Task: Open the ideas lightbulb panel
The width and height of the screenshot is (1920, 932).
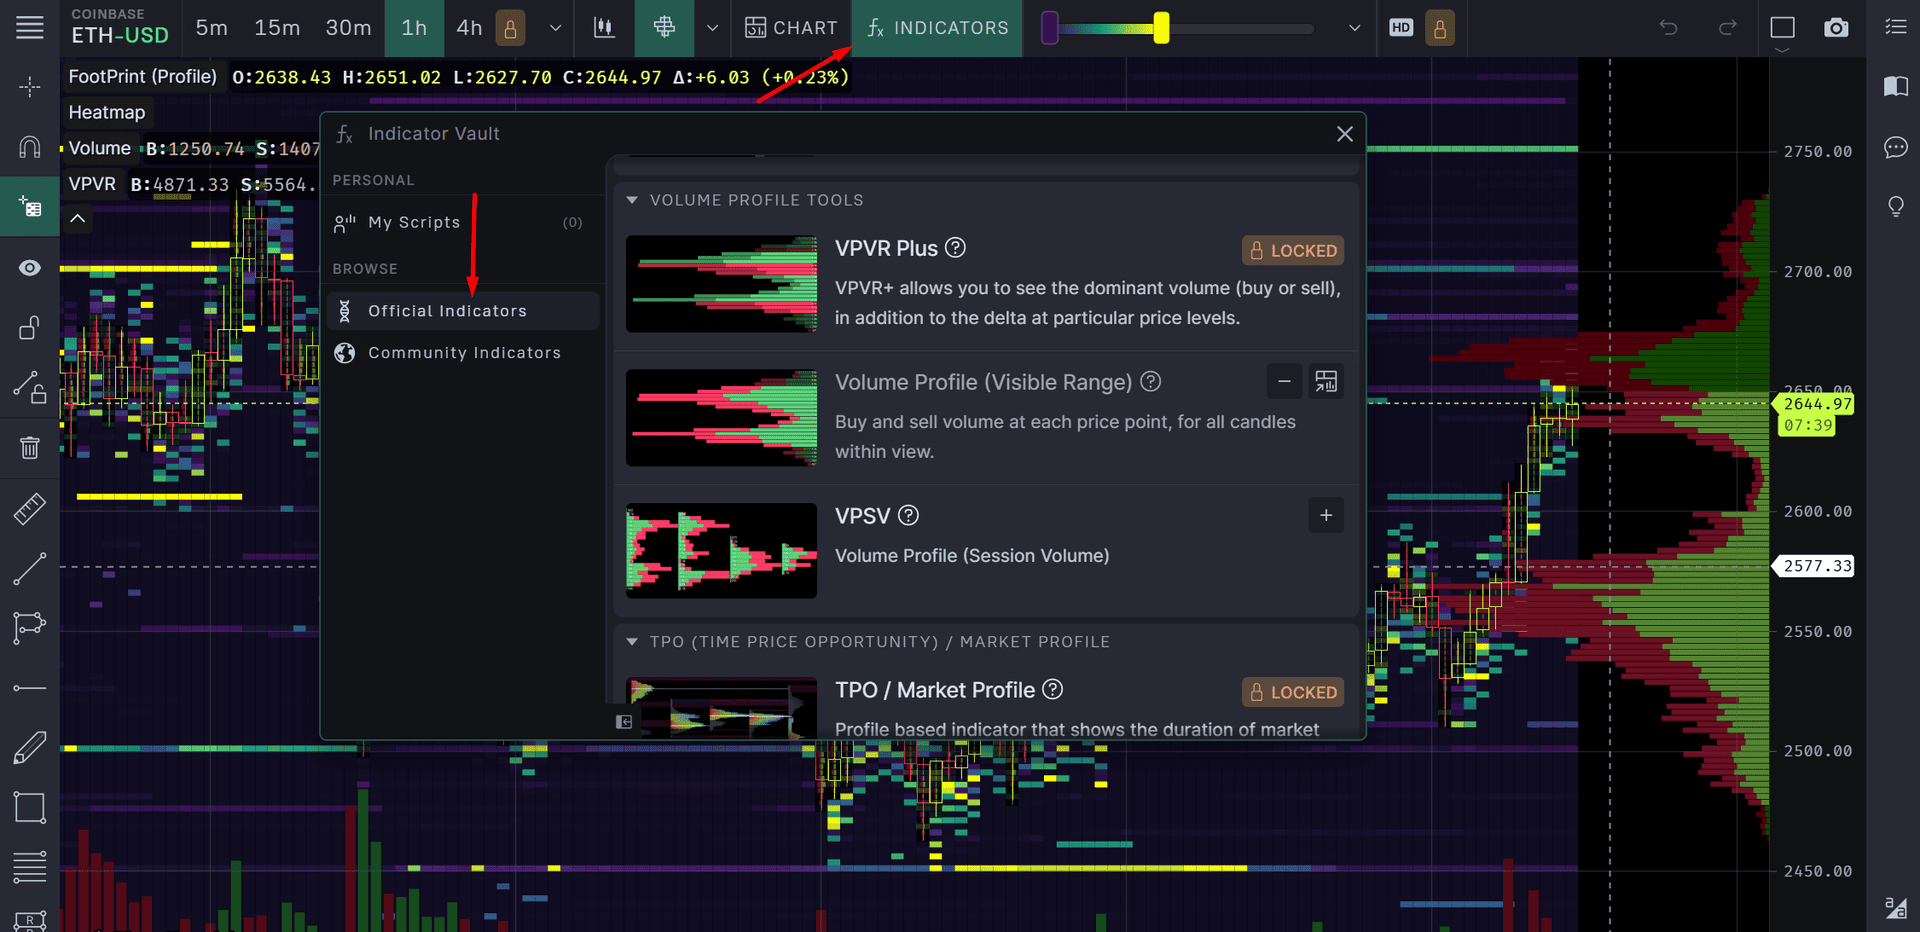Action: click(1895, 207)
